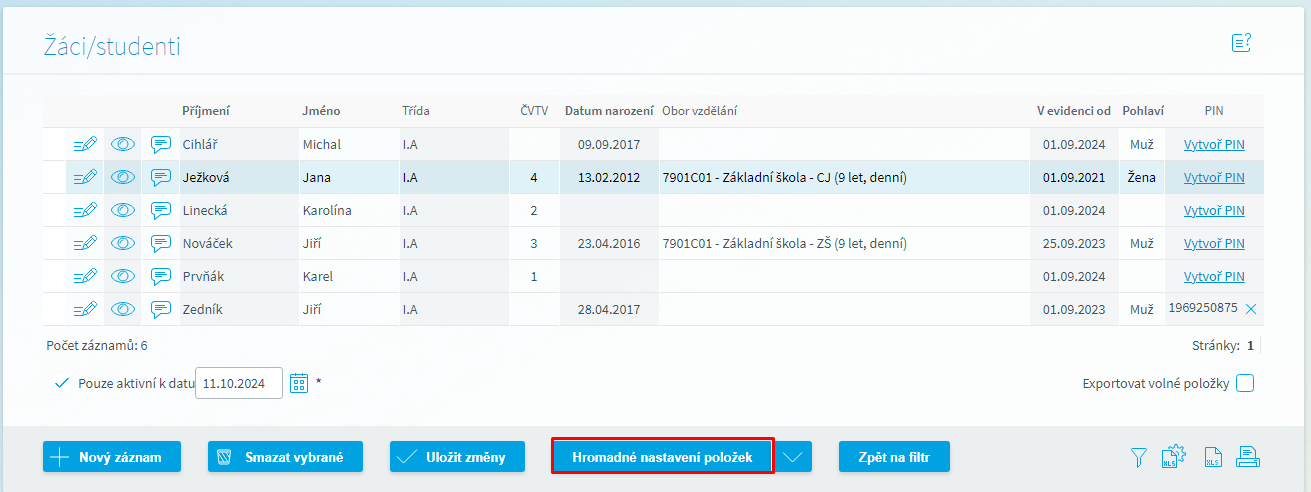Sort table by Příjmení column header
This screenshot has width=1311, height=492.
coord(206,111)
